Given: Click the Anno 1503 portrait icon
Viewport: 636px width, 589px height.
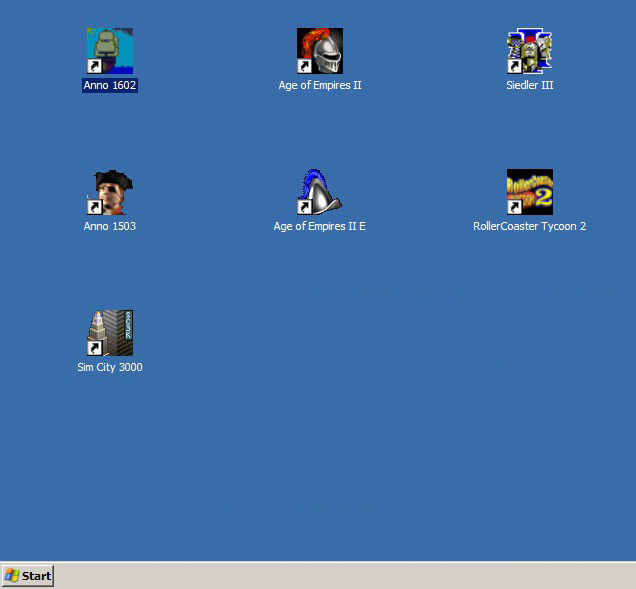Looking at the screenshot, I should click(110, 192).
